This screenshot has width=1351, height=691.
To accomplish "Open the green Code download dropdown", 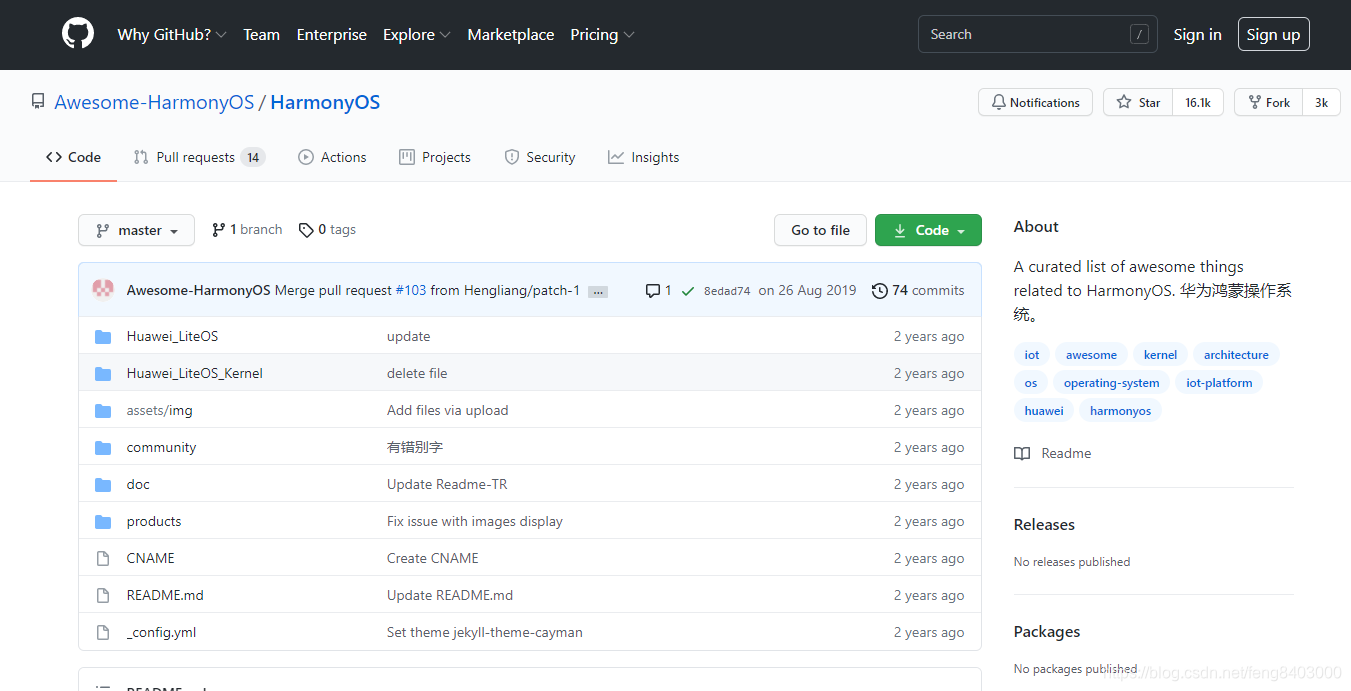I will click(928, 230).
